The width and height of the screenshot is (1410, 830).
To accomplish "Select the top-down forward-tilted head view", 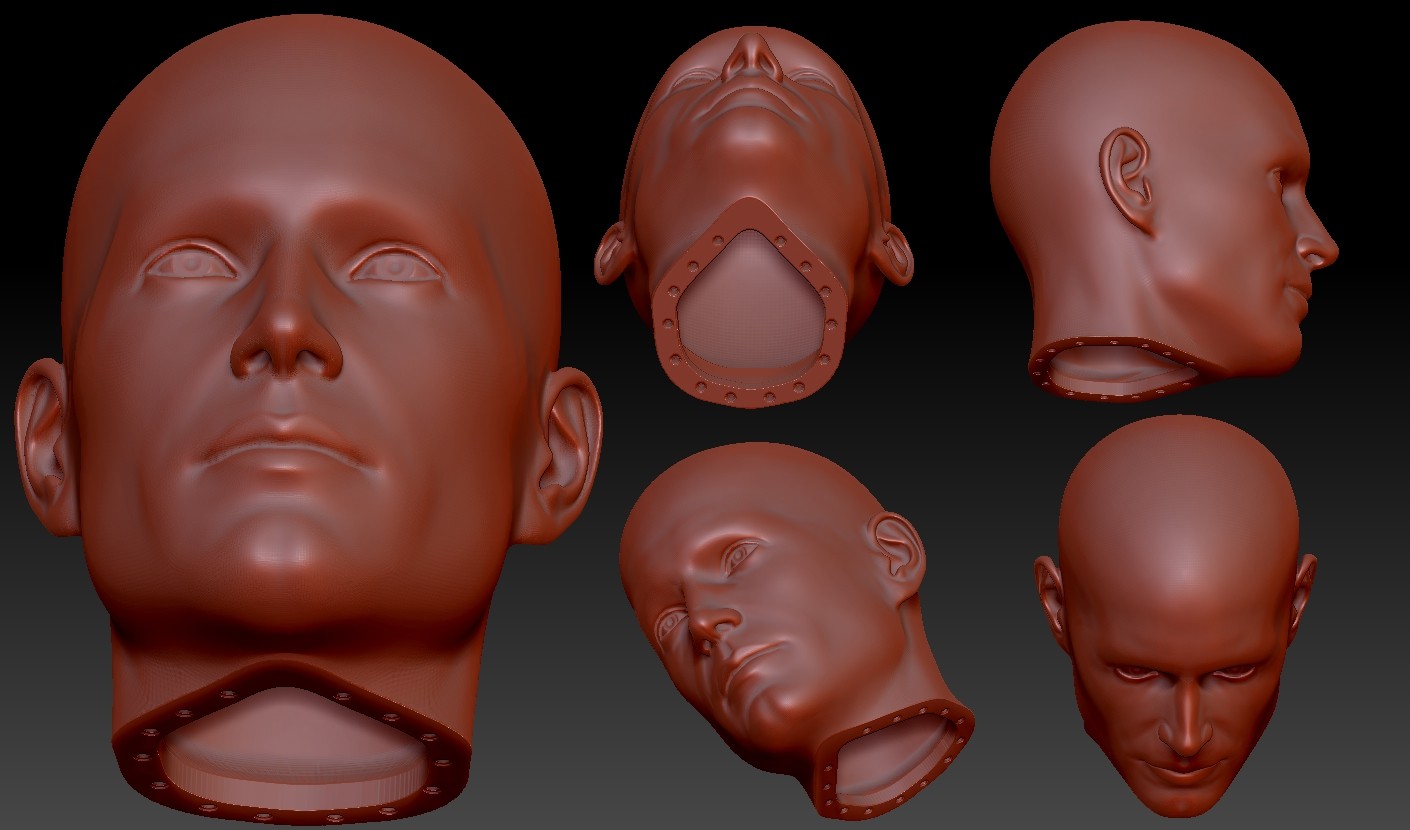I will (1180, 560).
